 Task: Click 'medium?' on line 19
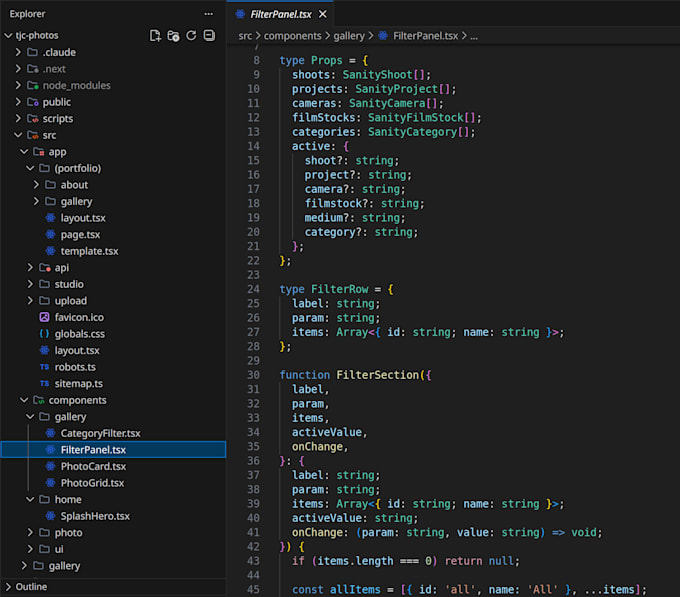pos(327,218)
